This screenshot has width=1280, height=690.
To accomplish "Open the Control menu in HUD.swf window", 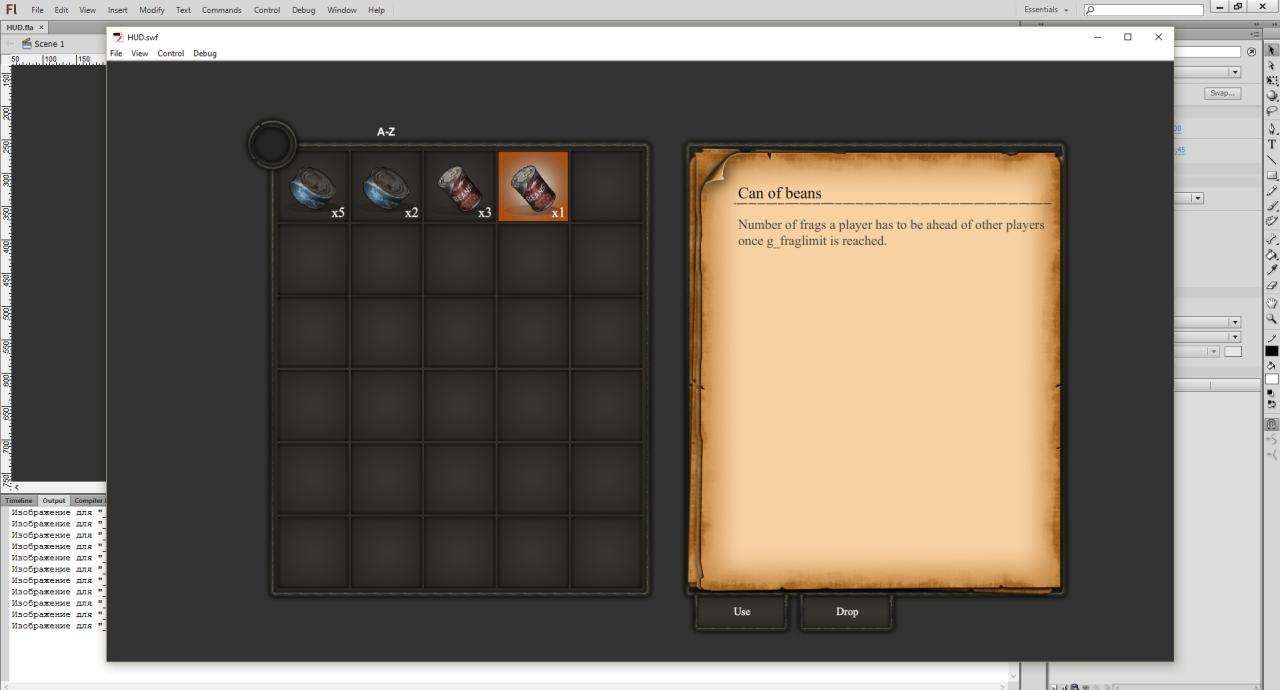I will click(x=170, y=53).
